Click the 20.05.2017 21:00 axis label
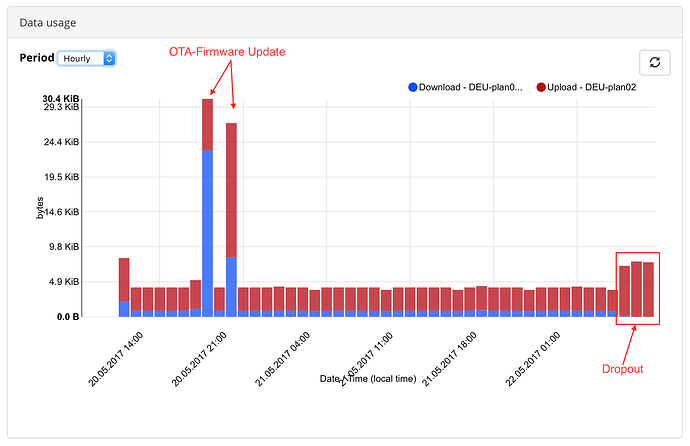 [x=199, y=359]
